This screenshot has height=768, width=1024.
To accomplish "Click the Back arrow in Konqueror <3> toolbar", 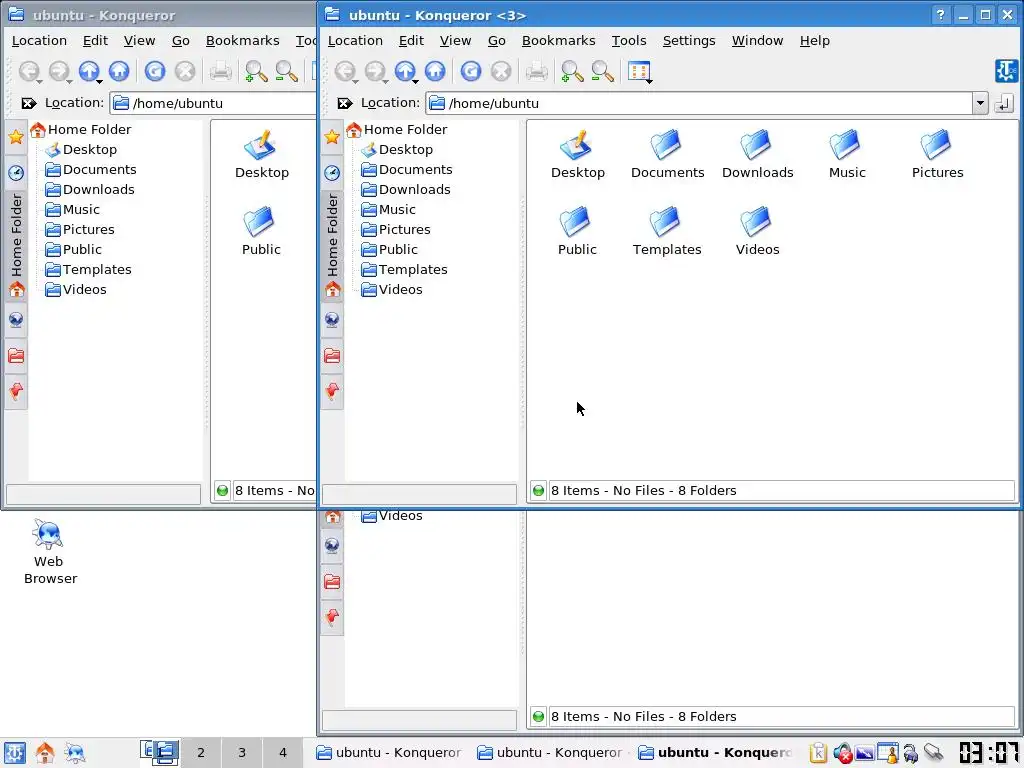I will [345, 71].
